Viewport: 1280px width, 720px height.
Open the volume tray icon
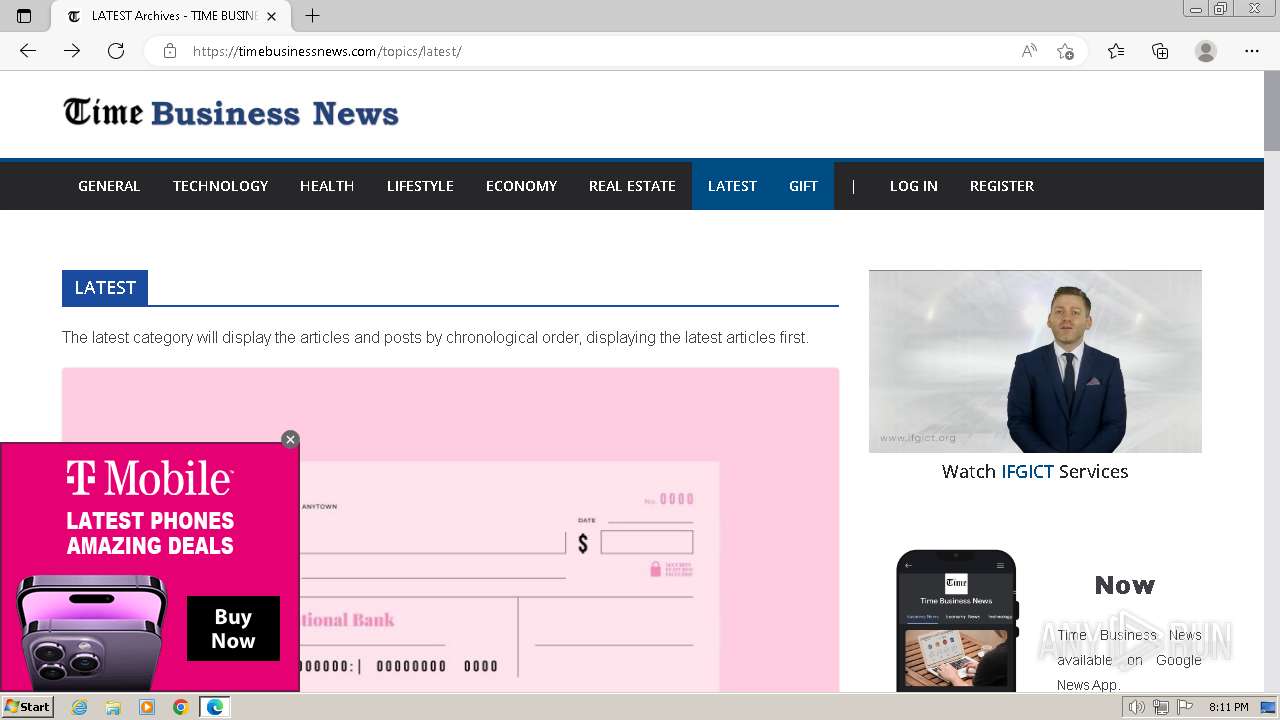1137,707
